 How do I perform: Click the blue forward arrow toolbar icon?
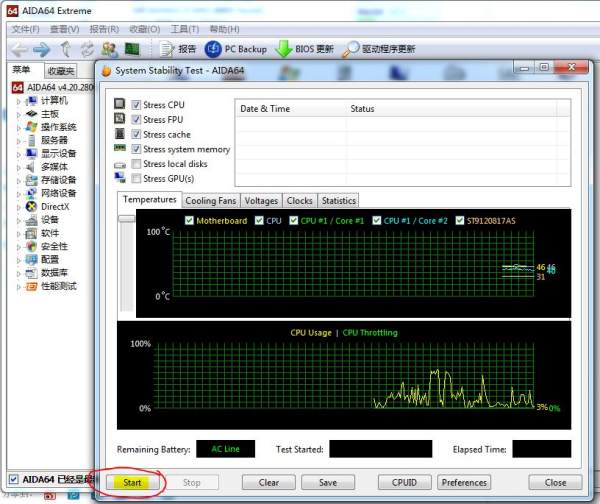tap(41, 49)
